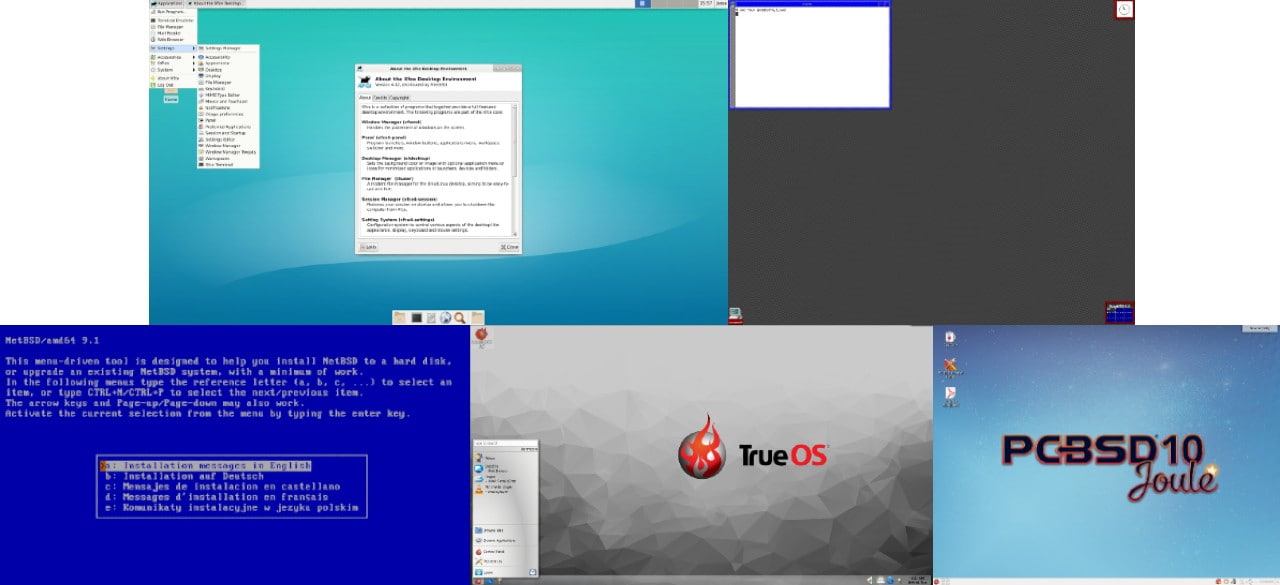Open web browser globe in Xfce dock
Screen dimensions: 1280x585
(445, 317)
